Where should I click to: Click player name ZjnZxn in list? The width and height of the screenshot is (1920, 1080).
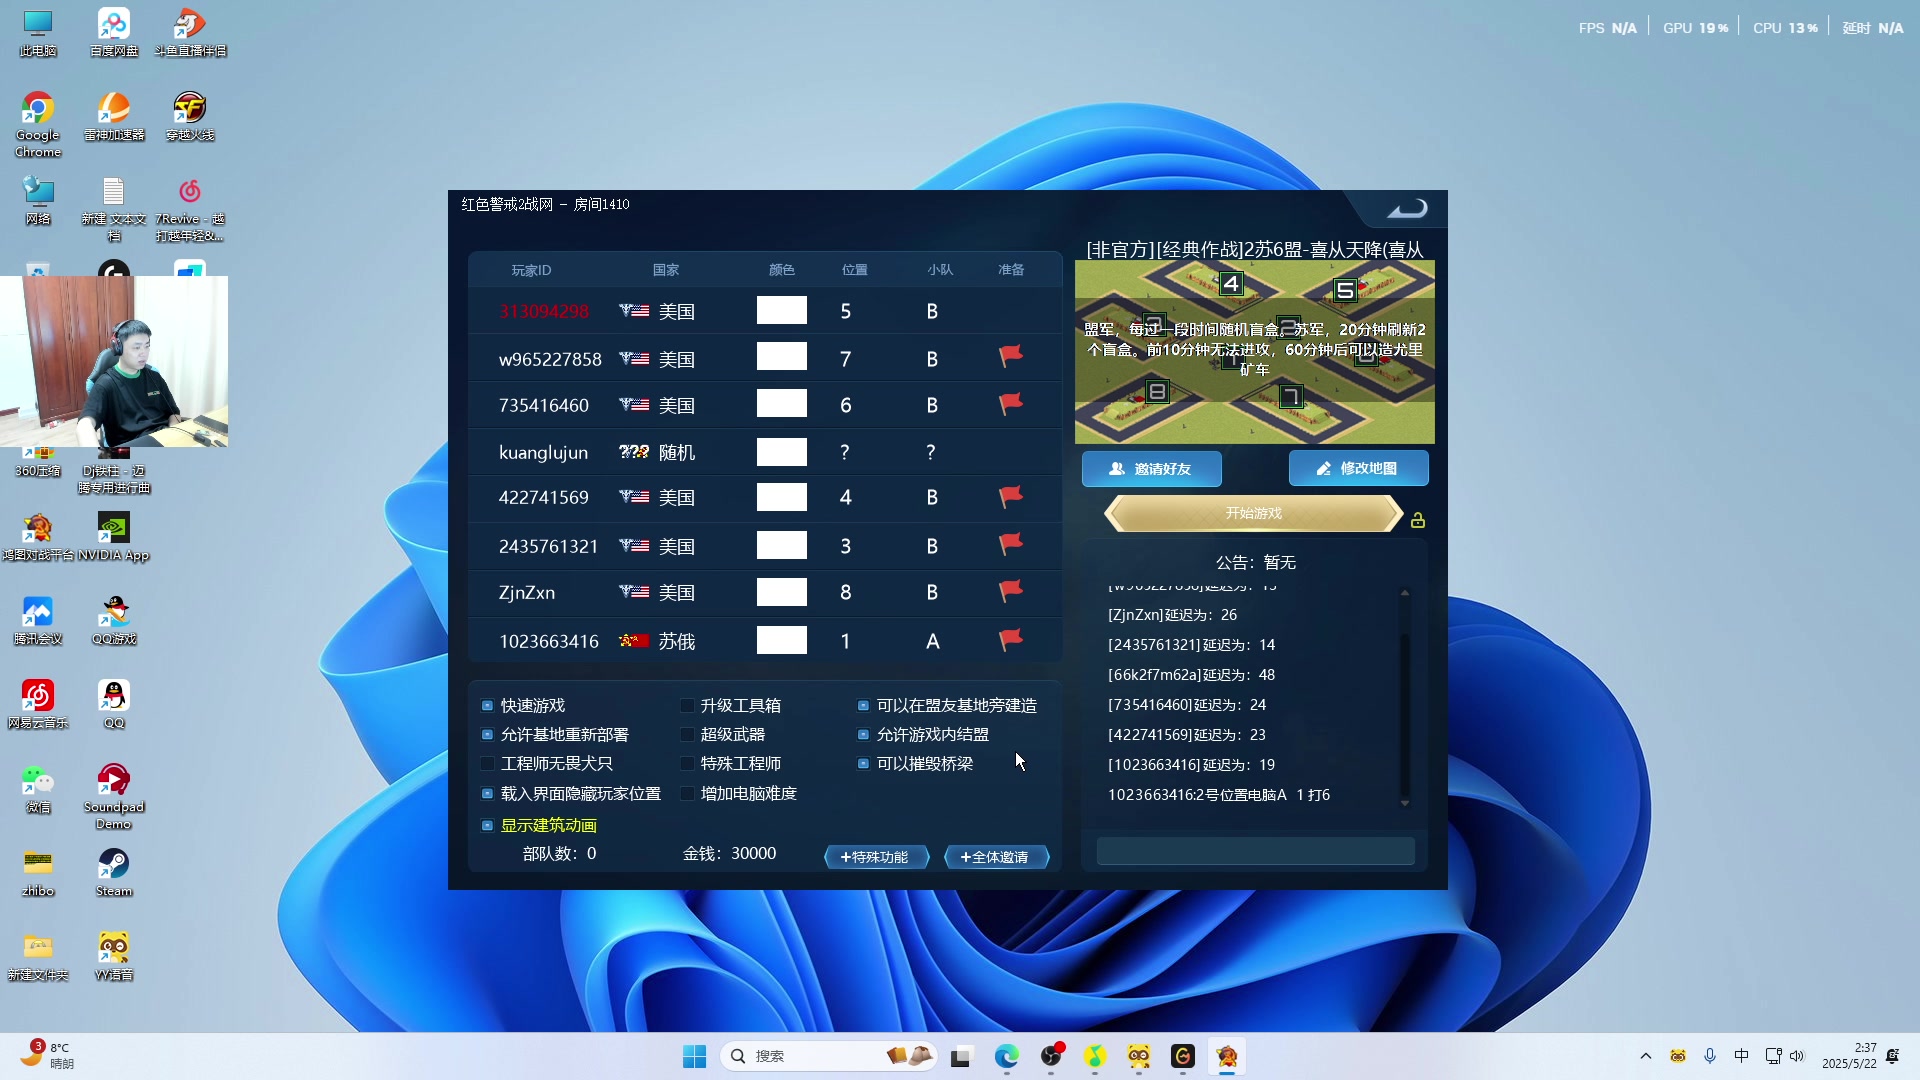pos(527,592)
